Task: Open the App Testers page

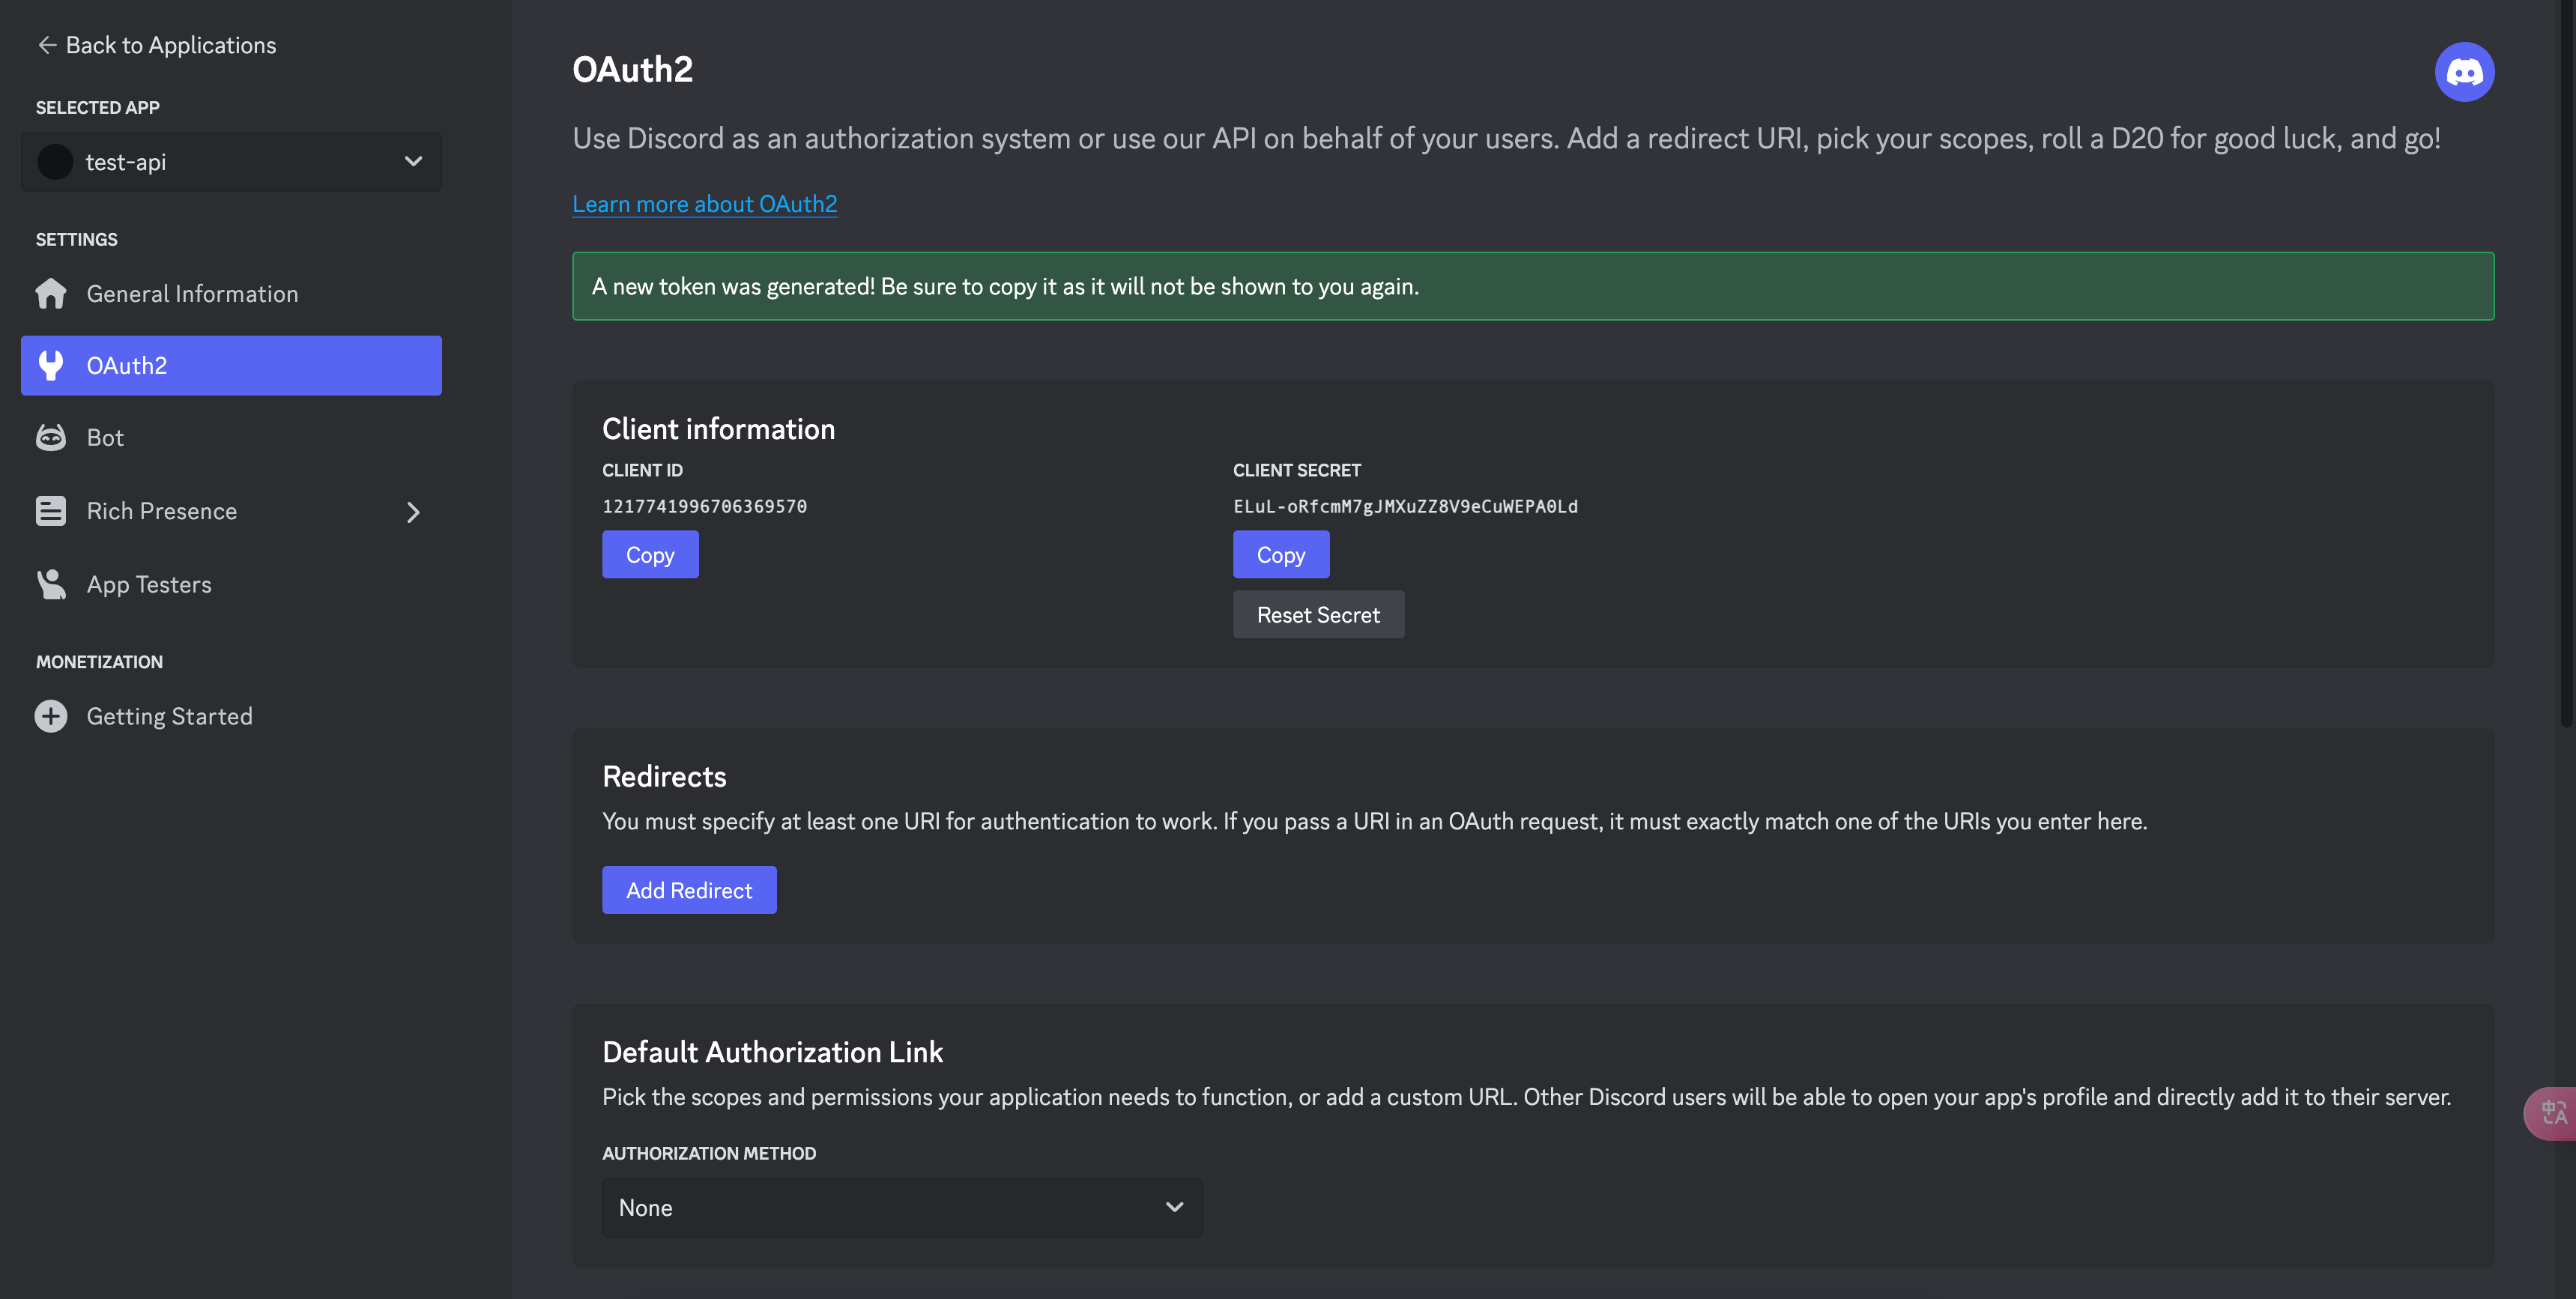Action: click(231, 584)
